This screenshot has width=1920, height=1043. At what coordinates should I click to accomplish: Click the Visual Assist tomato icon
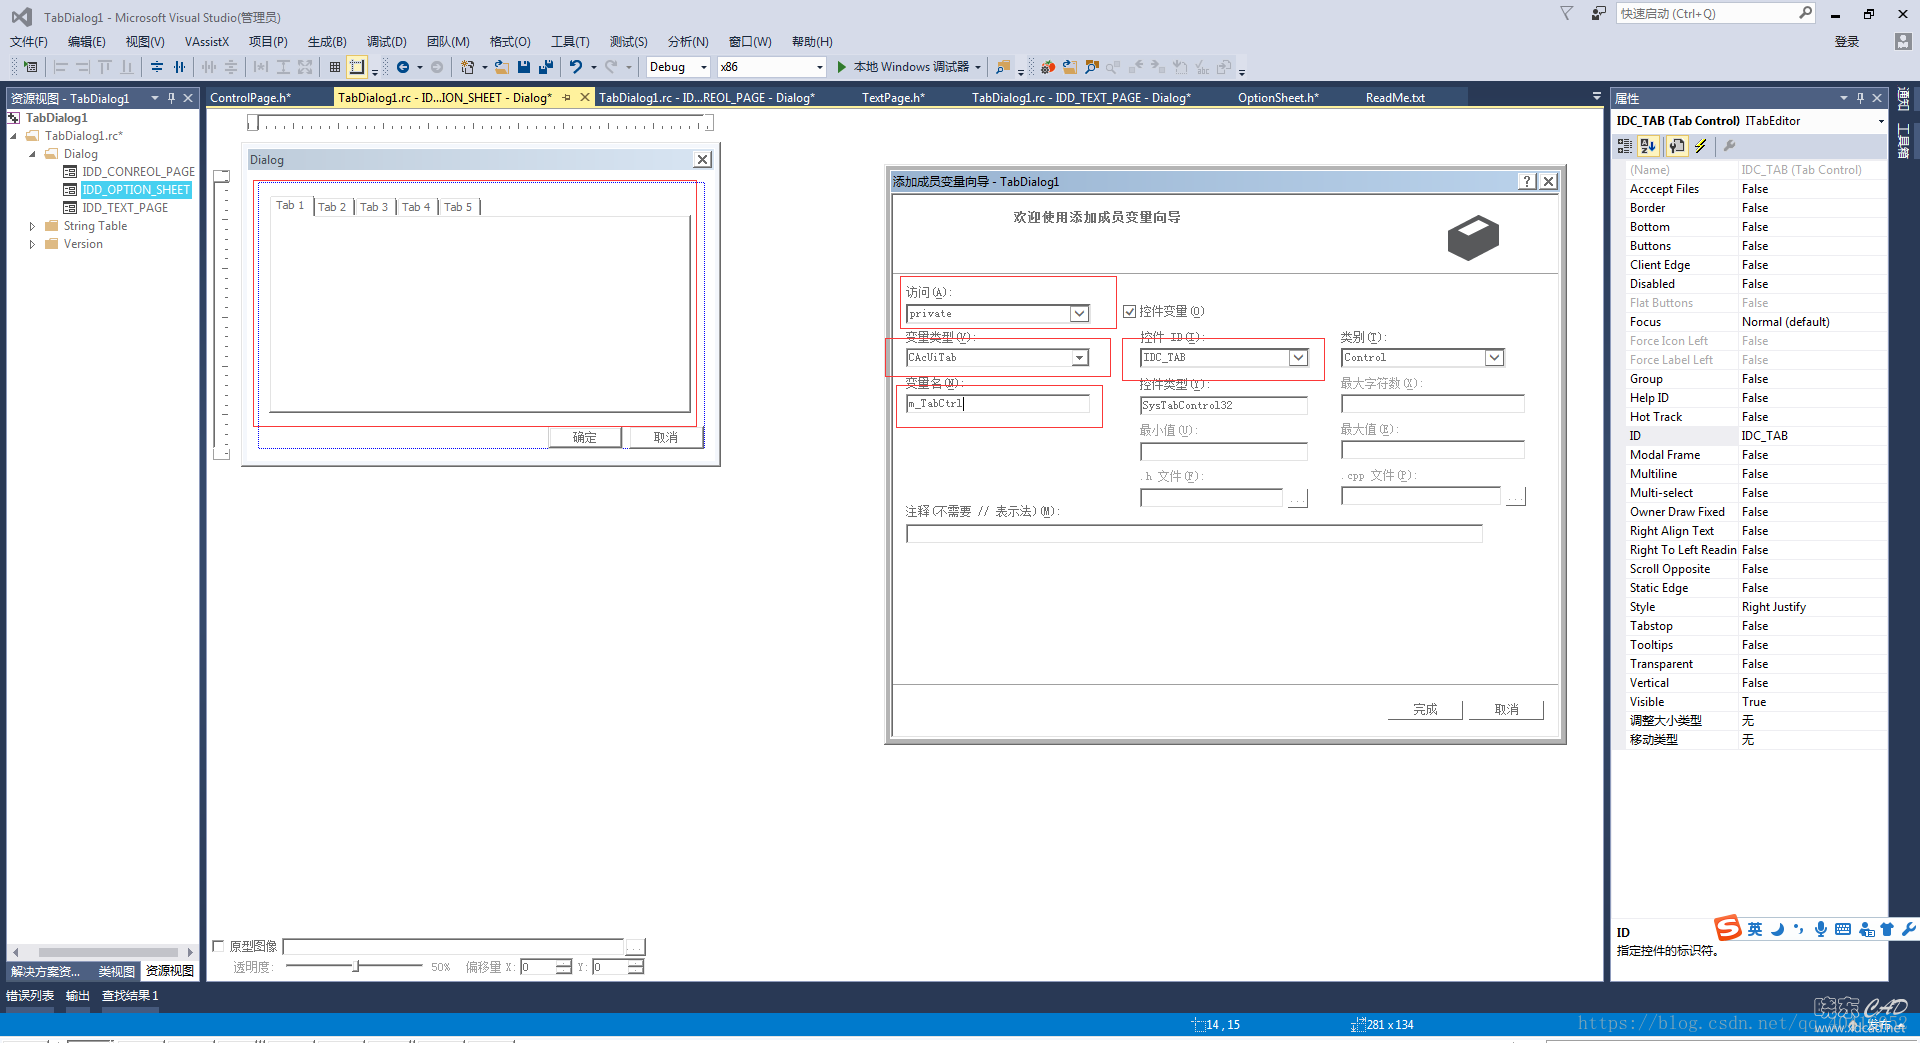click(x=1048, y=67)
